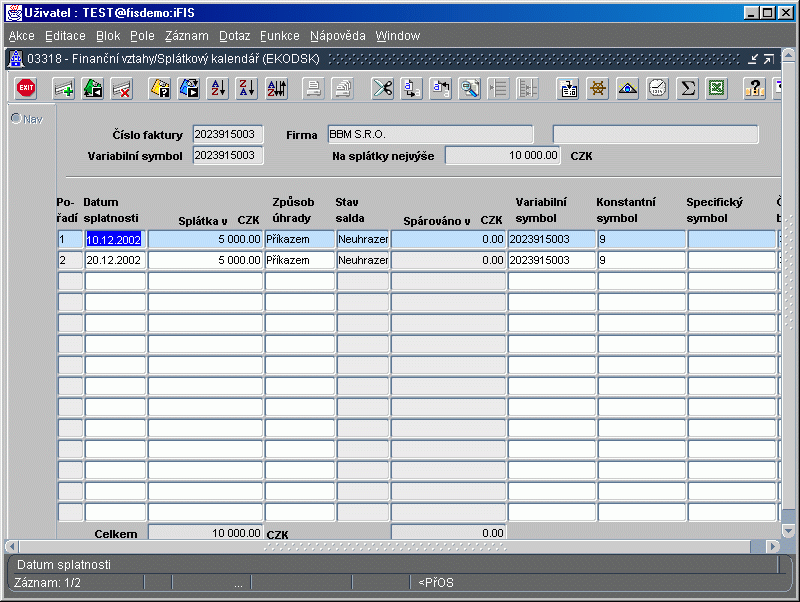Click the Firma field showing BBM S.R.O.
This screenshot has height=602, width=800.
(430, 134)
